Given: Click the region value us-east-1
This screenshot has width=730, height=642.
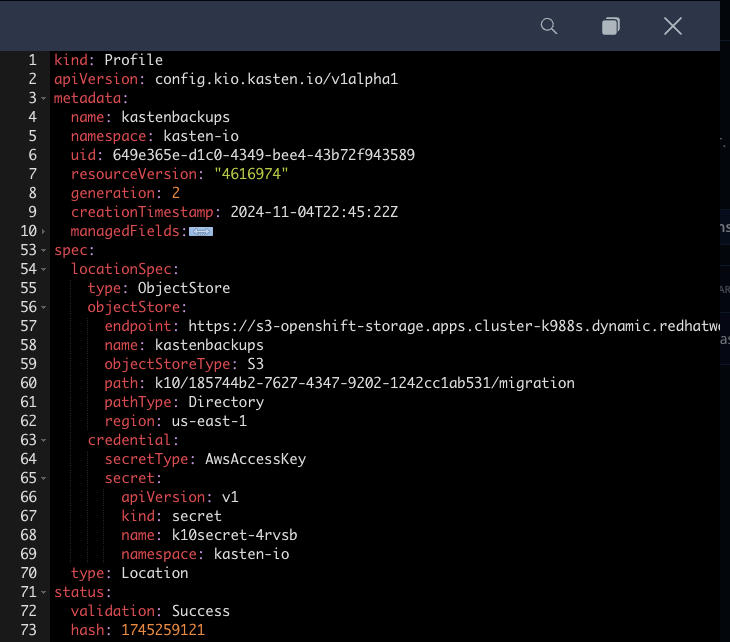Looking at the screenshot, I should 209,421.
